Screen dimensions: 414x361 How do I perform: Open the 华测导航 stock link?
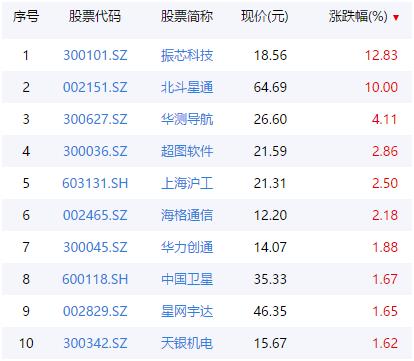pos(187,119)
